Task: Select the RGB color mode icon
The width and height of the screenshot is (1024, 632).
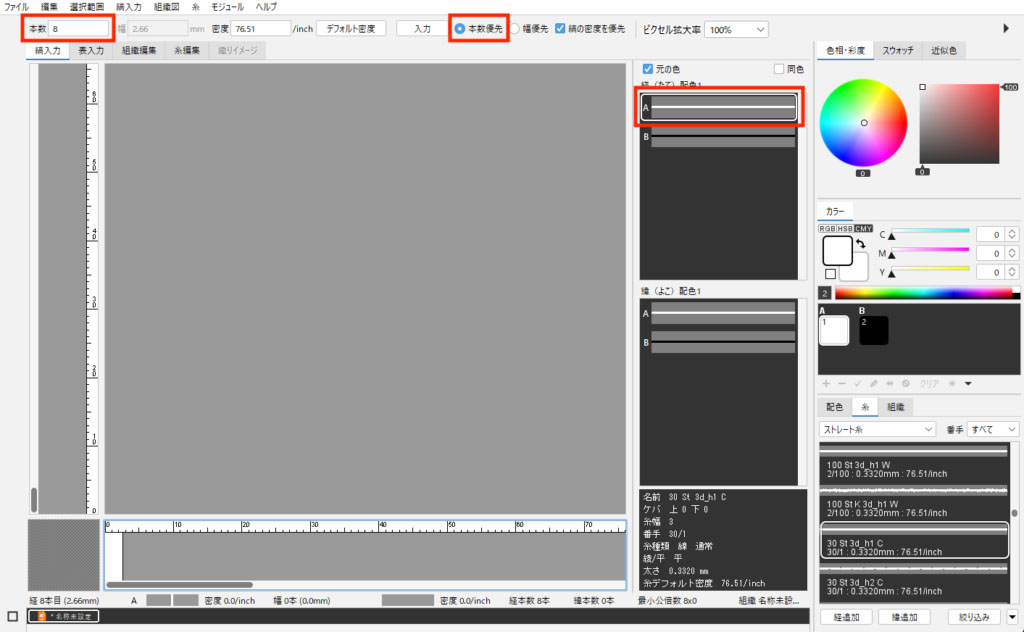Action: tap(827, 228)
